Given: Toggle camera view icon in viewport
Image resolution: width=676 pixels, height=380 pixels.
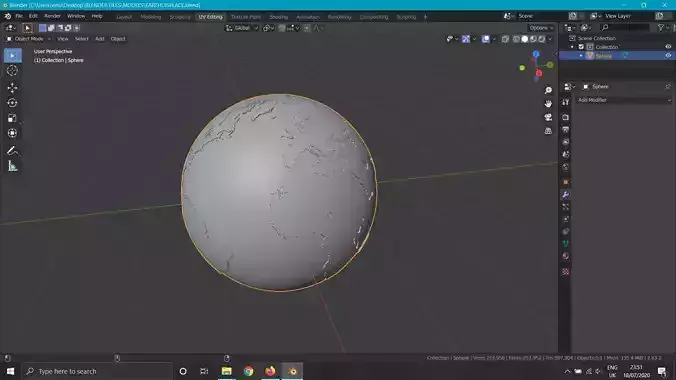Looking at the screenshot, I should [x=548, y=117].
